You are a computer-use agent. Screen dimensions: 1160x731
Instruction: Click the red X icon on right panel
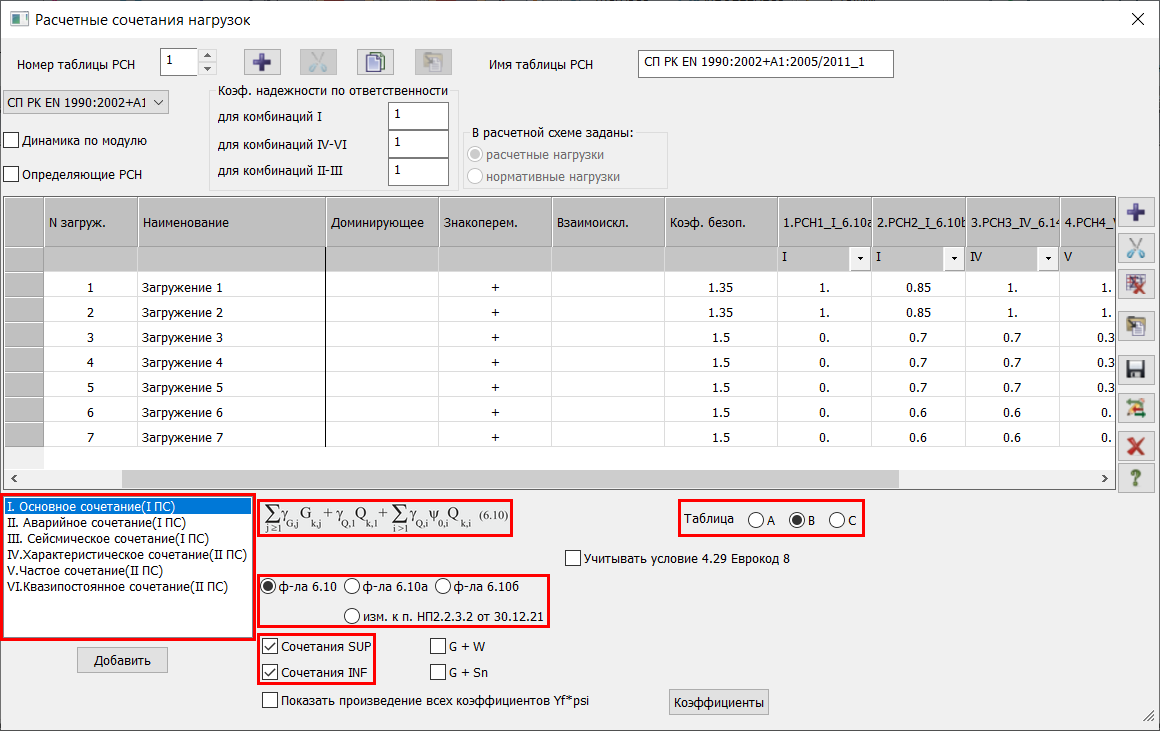1135,445
